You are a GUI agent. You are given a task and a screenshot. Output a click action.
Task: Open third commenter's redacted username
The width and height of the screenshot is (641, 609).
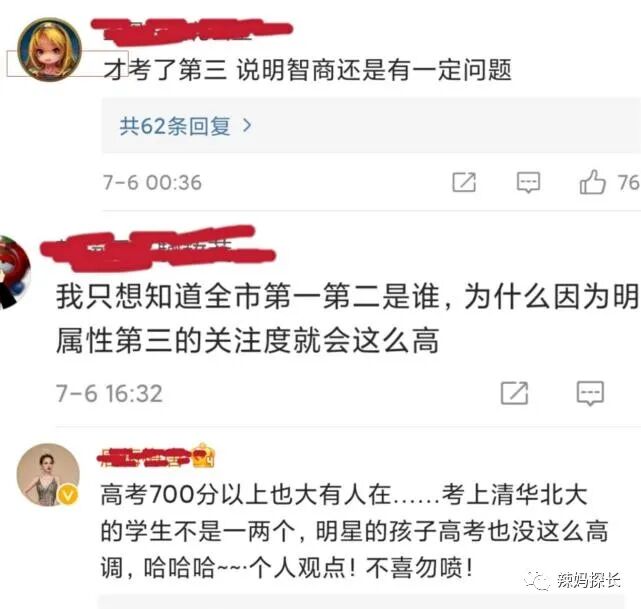[144, 457]
